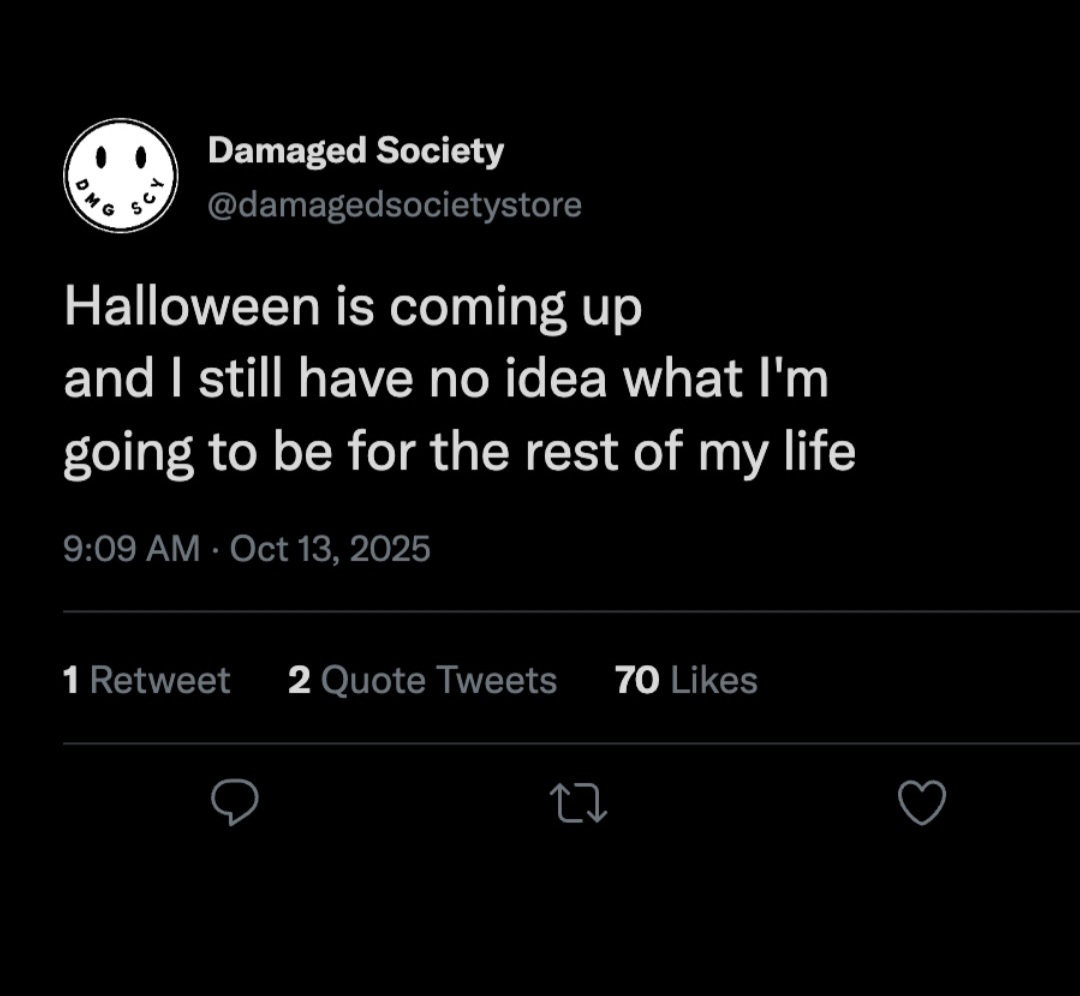
Task: Open the @damagedsocietystore handle link
Action: click(394, 205)
